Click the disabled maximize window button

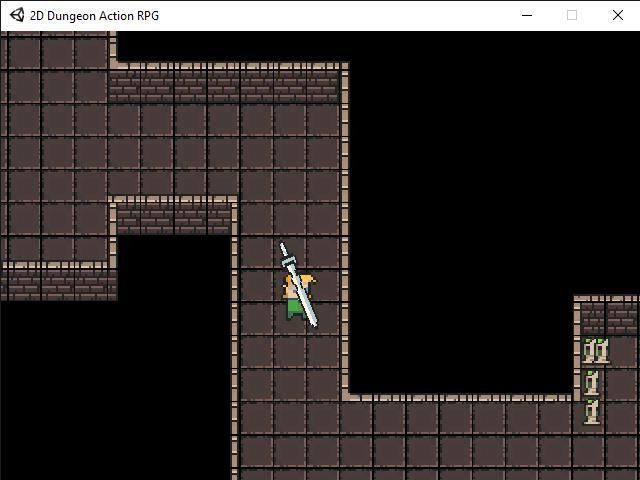572,16
